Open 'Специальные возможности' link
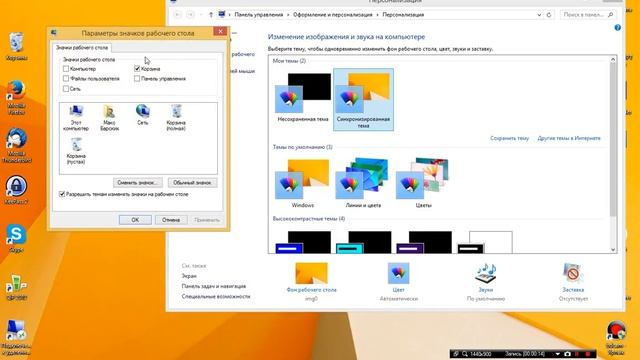The width and height of the screenshot is (640, 360). click(x=216, y=296)
